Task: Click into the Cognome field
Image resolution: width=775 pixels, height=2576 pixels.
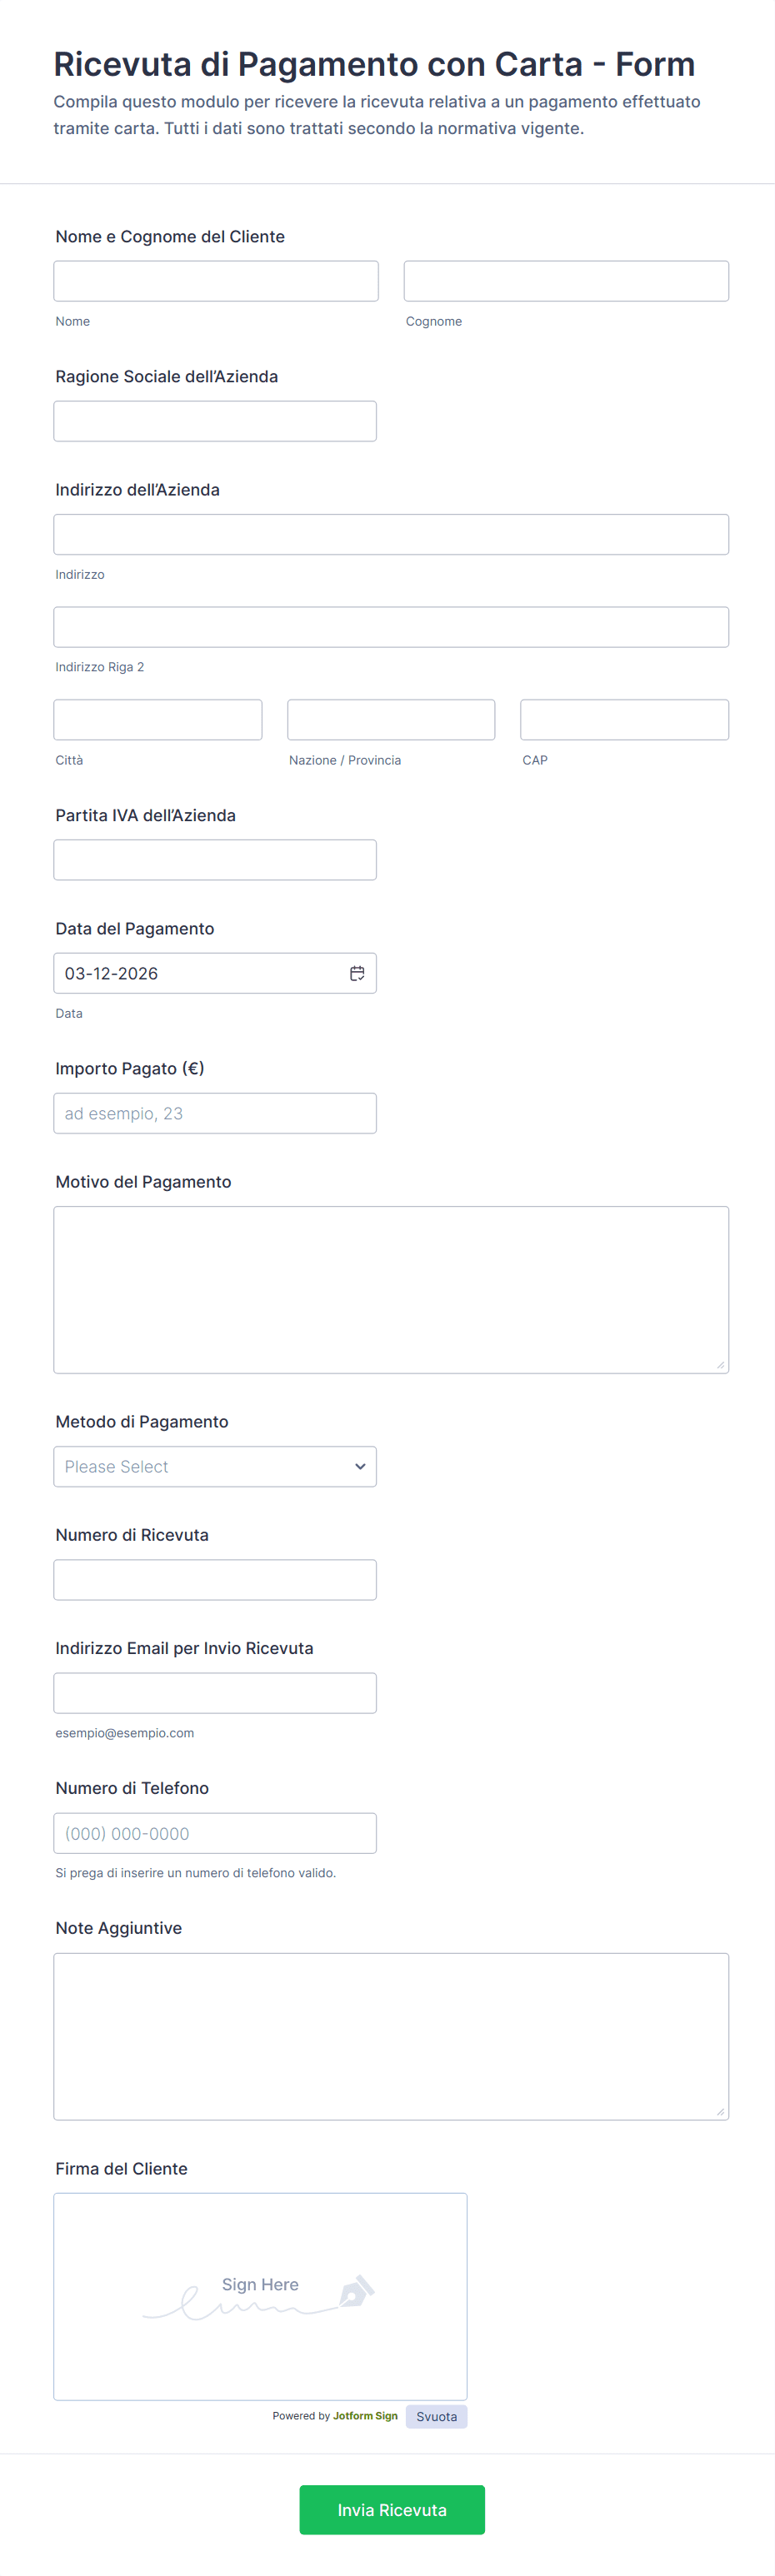Action: tap(566, 281)
